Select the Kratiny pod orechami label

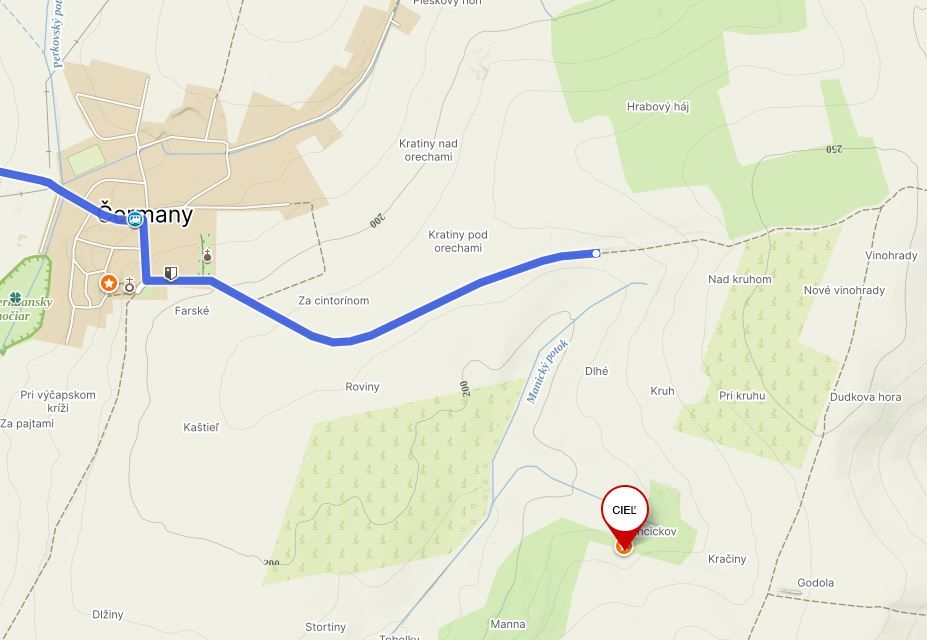458,241
